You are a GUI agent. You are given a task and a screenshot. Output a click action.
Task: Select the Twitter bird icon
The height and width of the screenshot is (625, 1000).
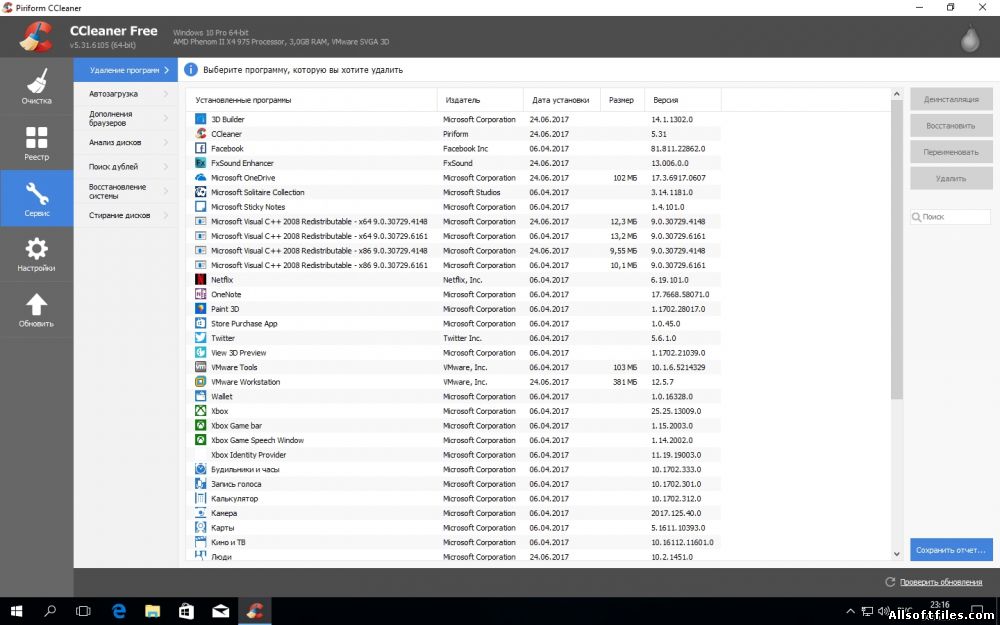pyautogui.click(x=200, y=338)
